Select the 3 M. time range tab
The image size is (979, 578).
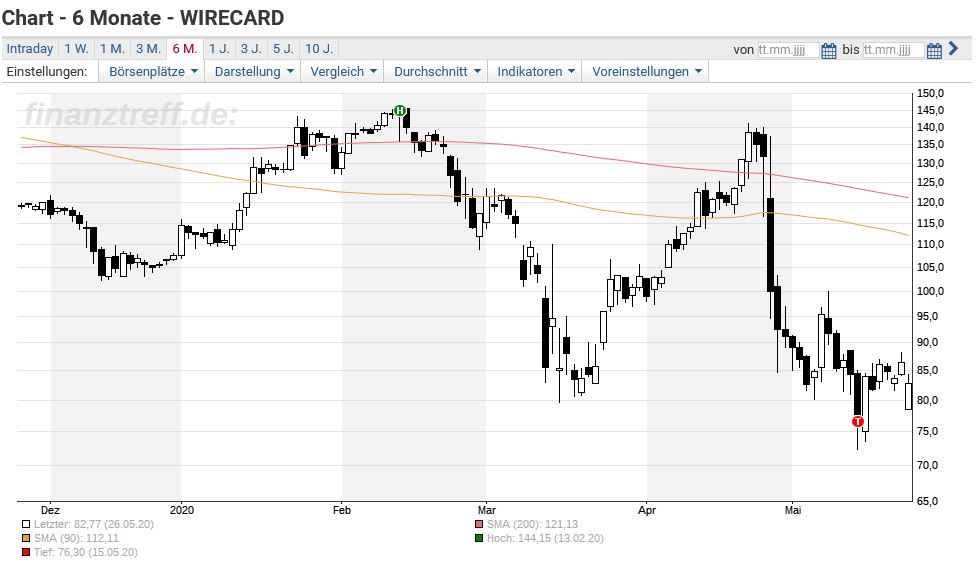[x=149, y=49]
